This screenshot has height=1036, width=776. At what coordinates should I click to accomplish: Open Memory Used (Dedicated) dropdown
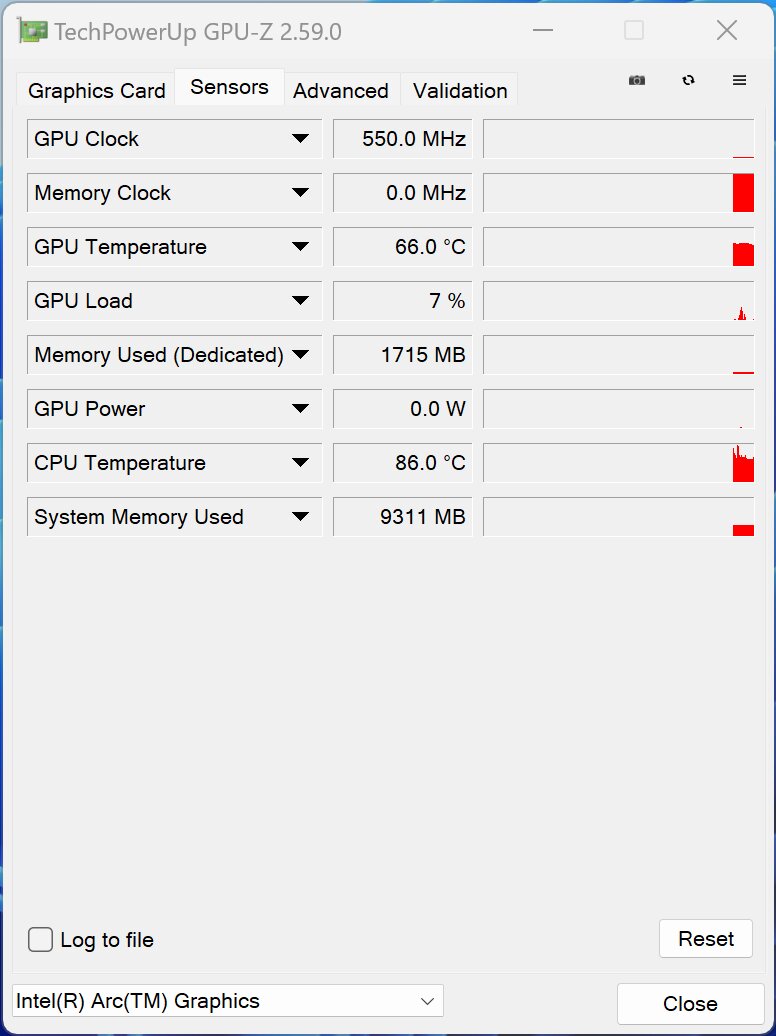coord(300,355)
